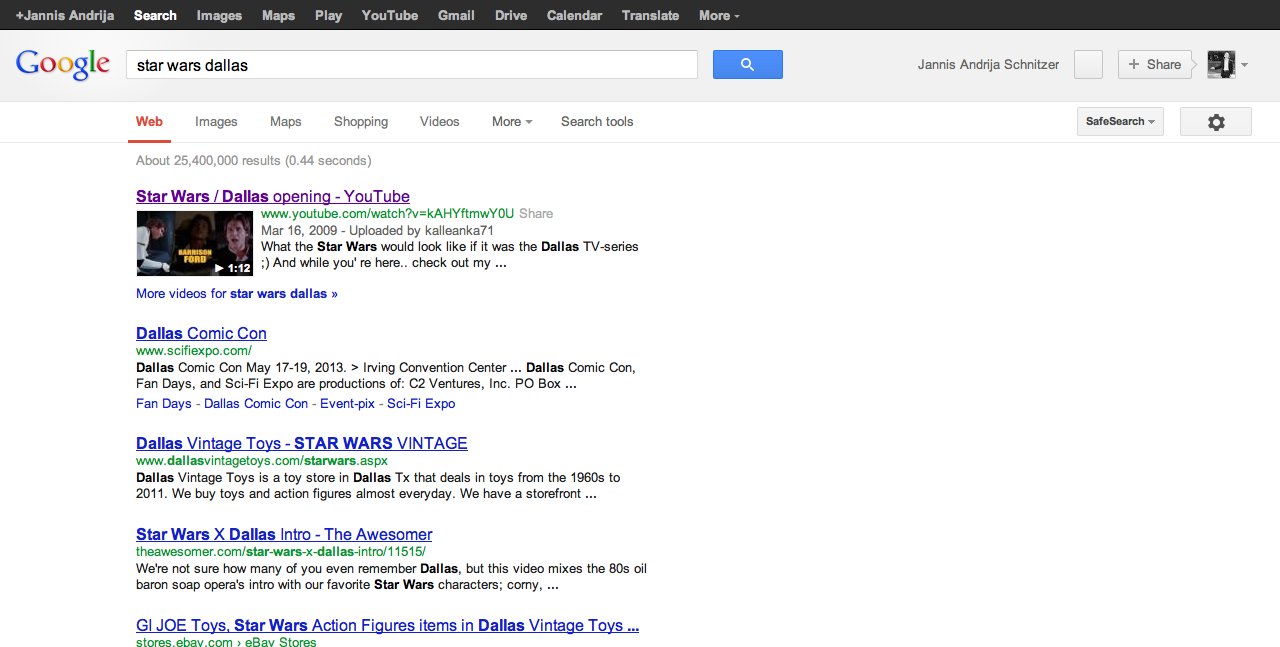1280x647 pixels.
Task: Open the Fan Days sitelink
Action: (x=163, y=403)
